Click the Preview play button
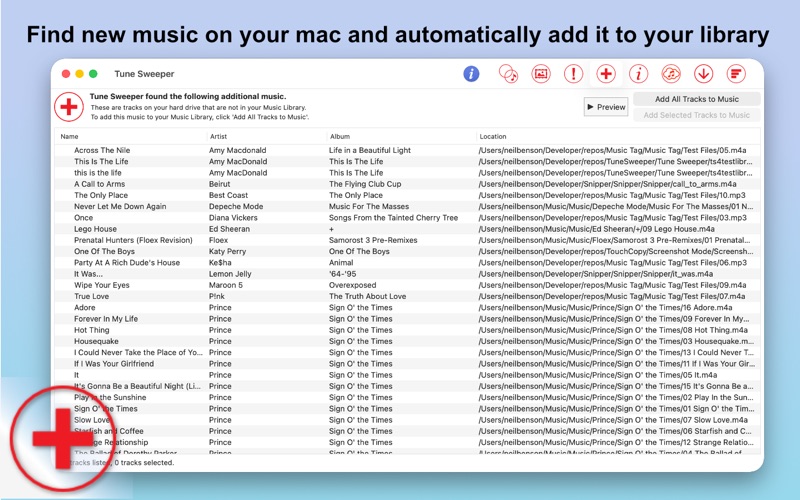The width and height of the screenshot is (800, 500). pyautogui.click(x=606, y=107)
